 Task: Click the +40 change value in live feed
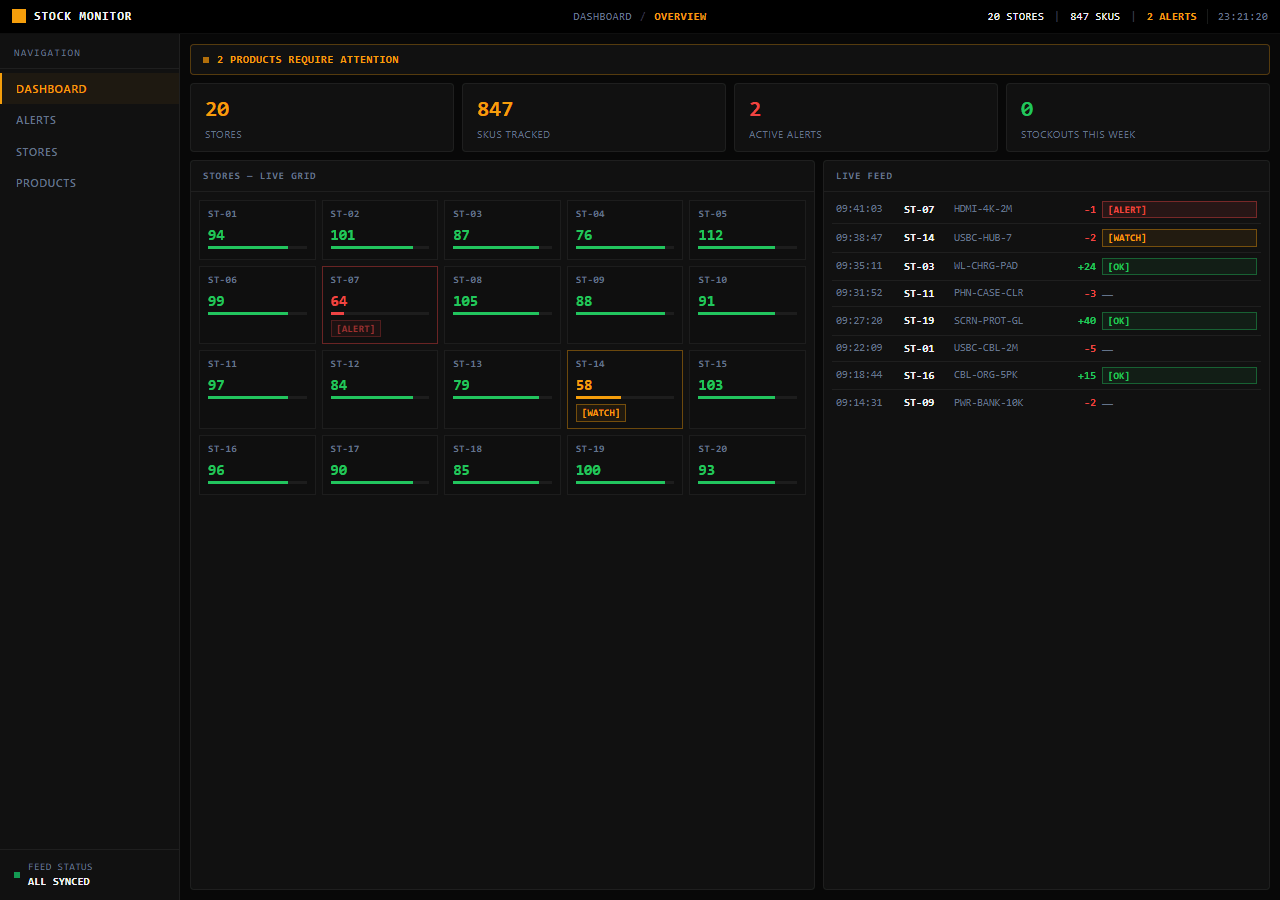point(1087,321)
